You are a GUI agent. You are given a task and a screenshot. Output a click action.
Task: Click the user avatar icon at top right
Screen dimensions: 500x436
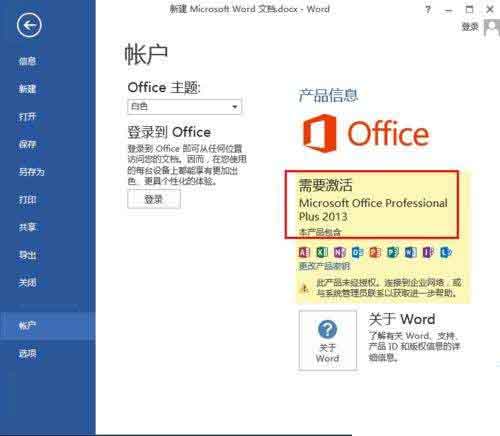tap(492, 27)
